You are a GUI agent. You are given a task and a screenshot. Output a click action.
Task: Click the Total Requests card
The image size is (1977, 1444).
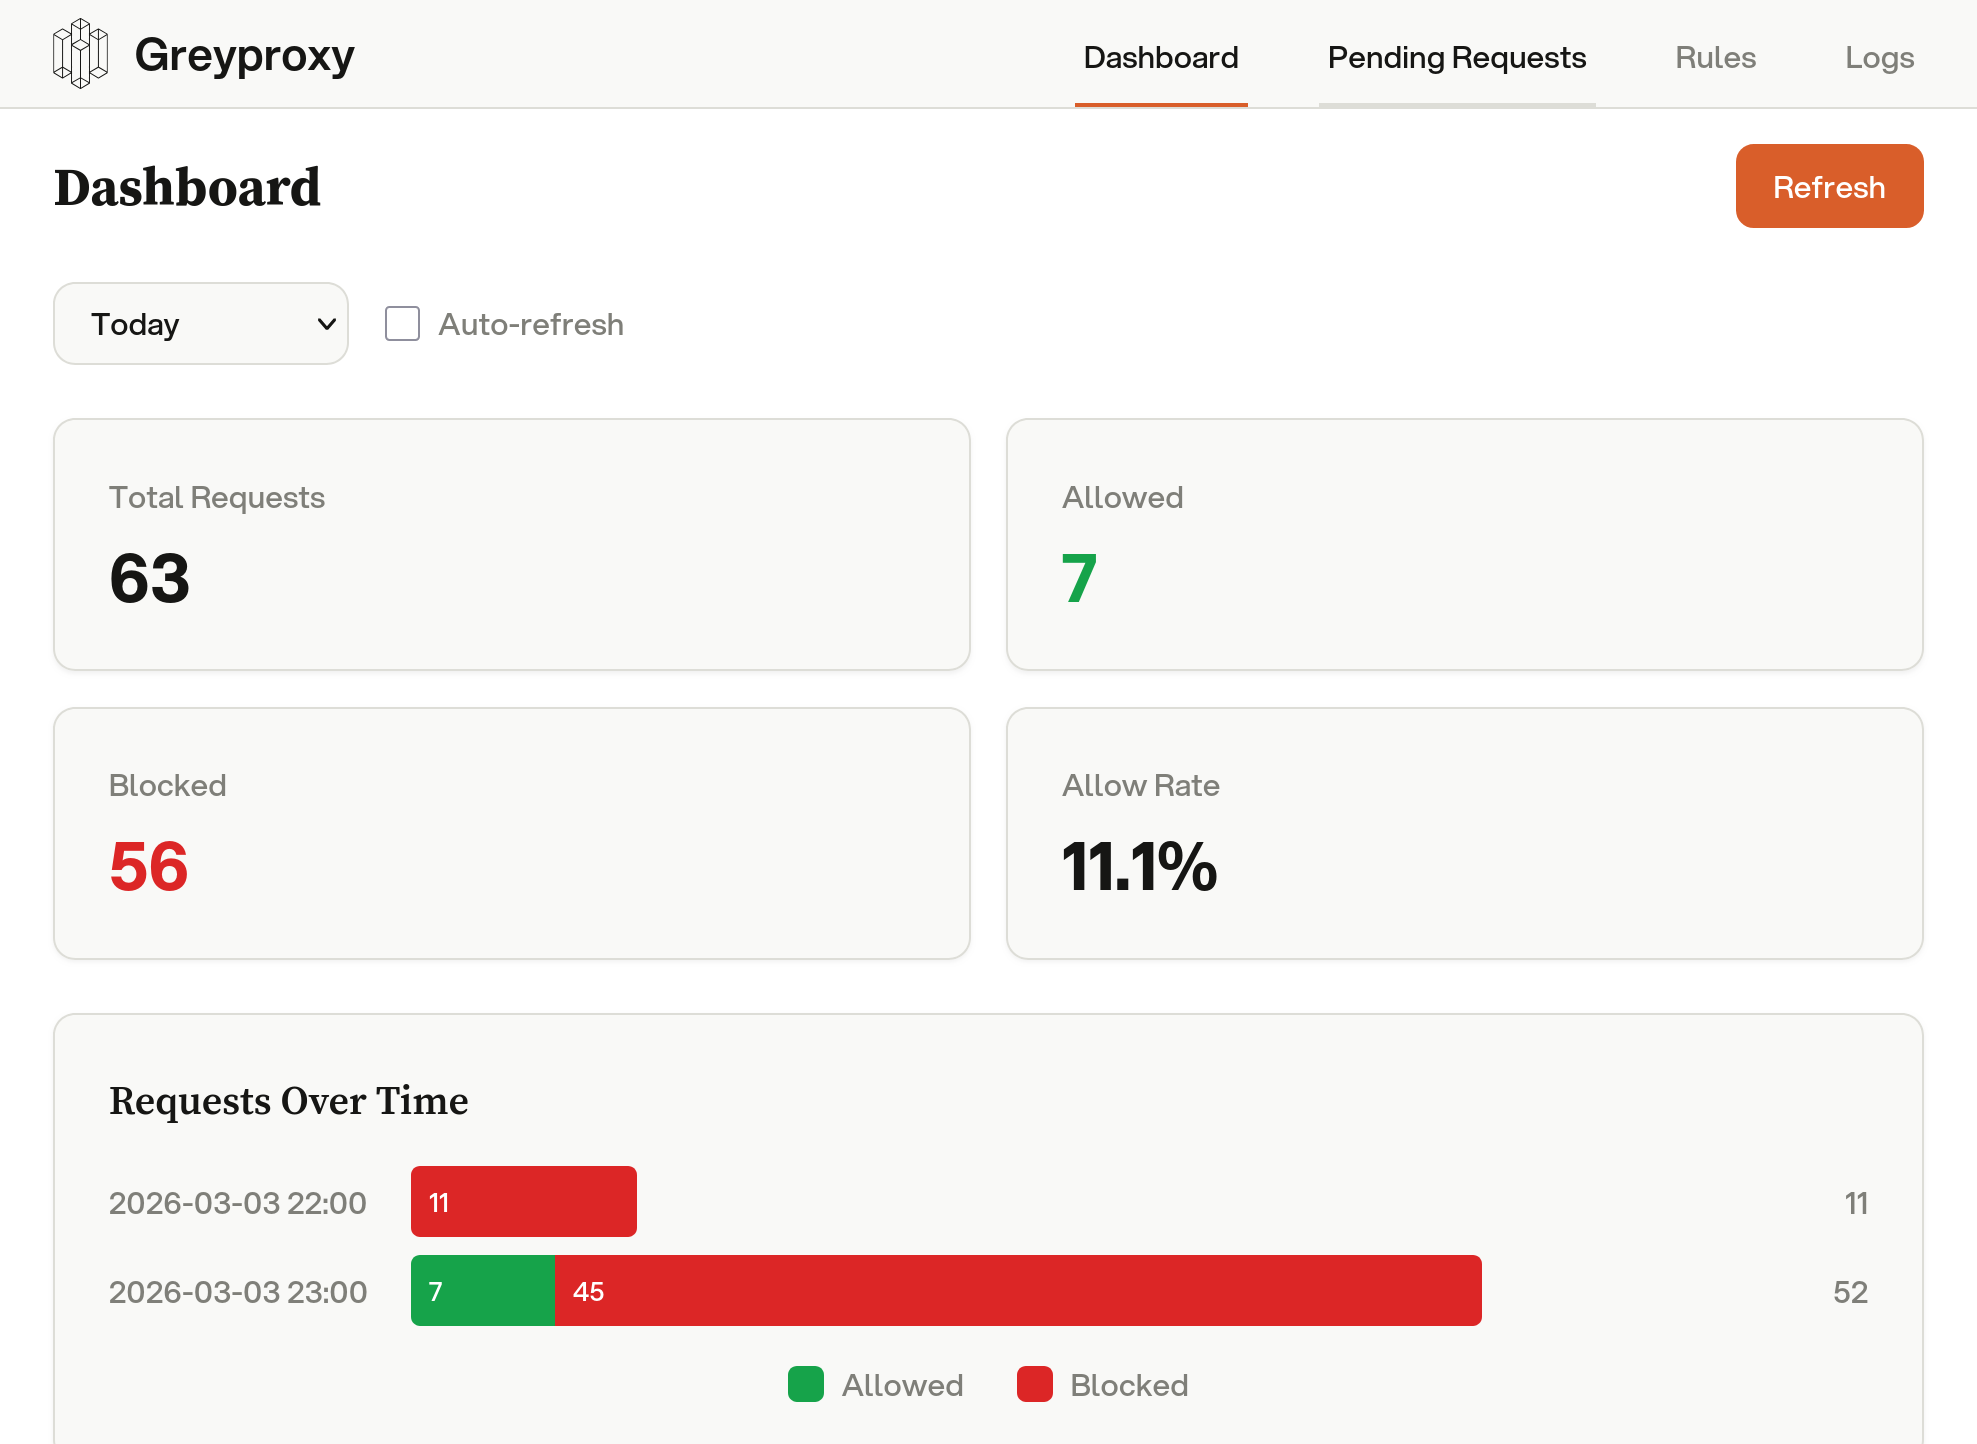[511, 544]
